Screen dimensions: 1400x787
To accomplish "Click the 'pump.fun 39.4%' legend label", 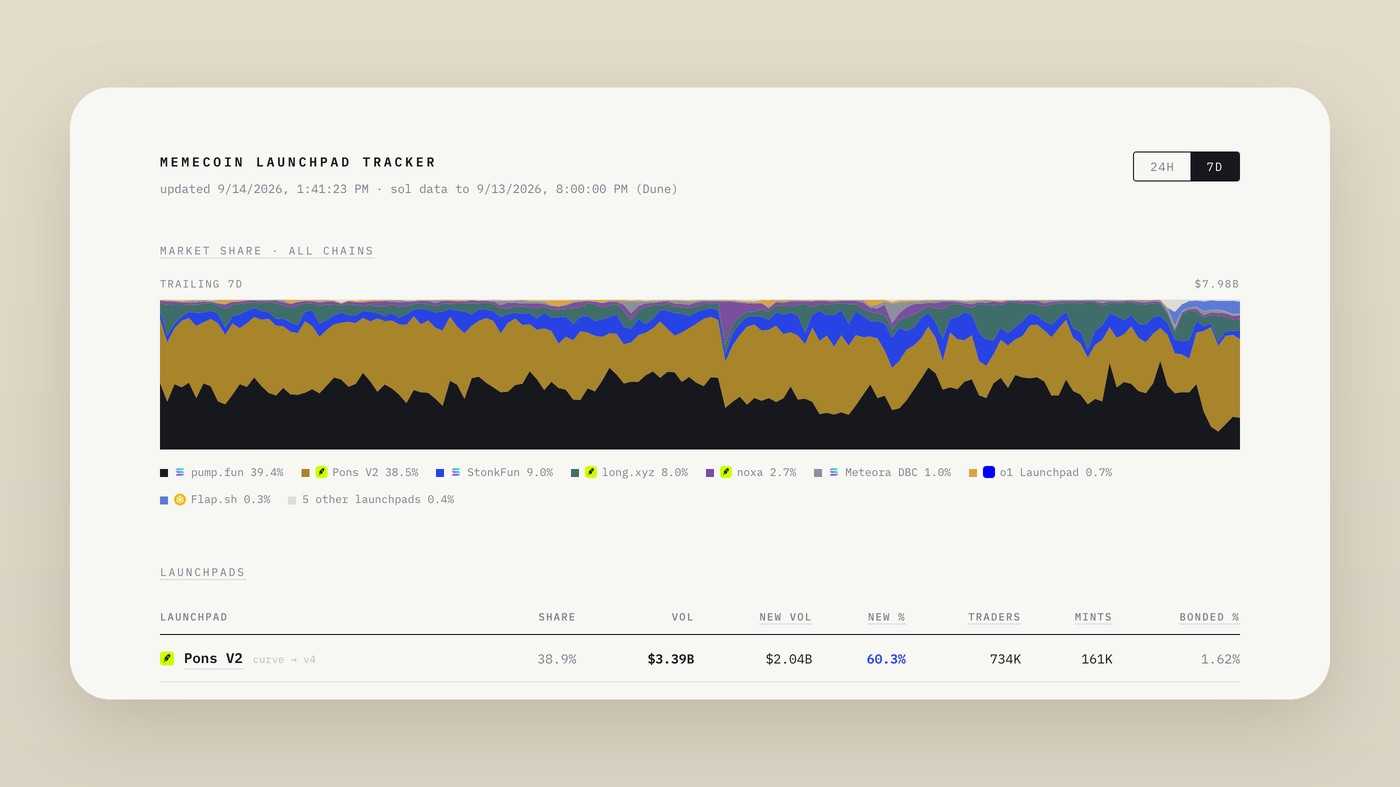I will (x=237, y=472).
